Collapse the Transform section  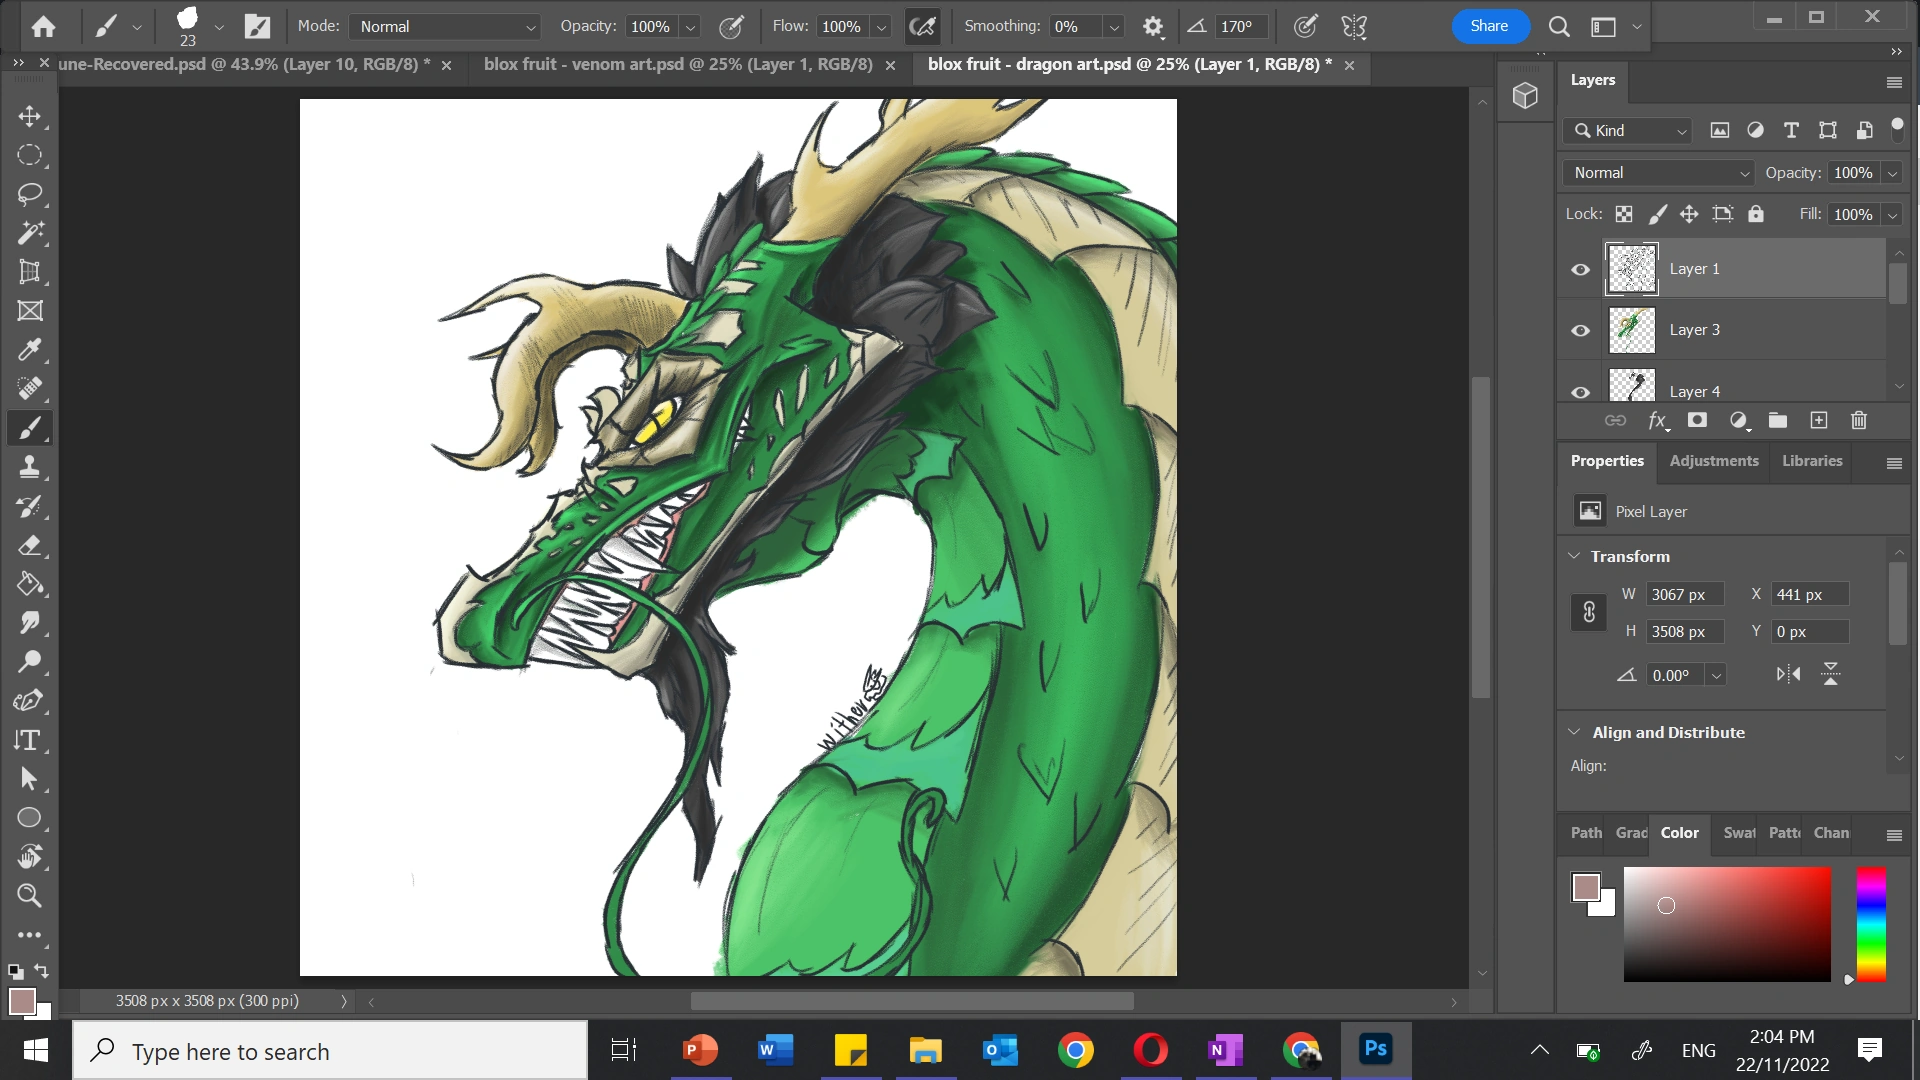click(x=1574, y=556)
